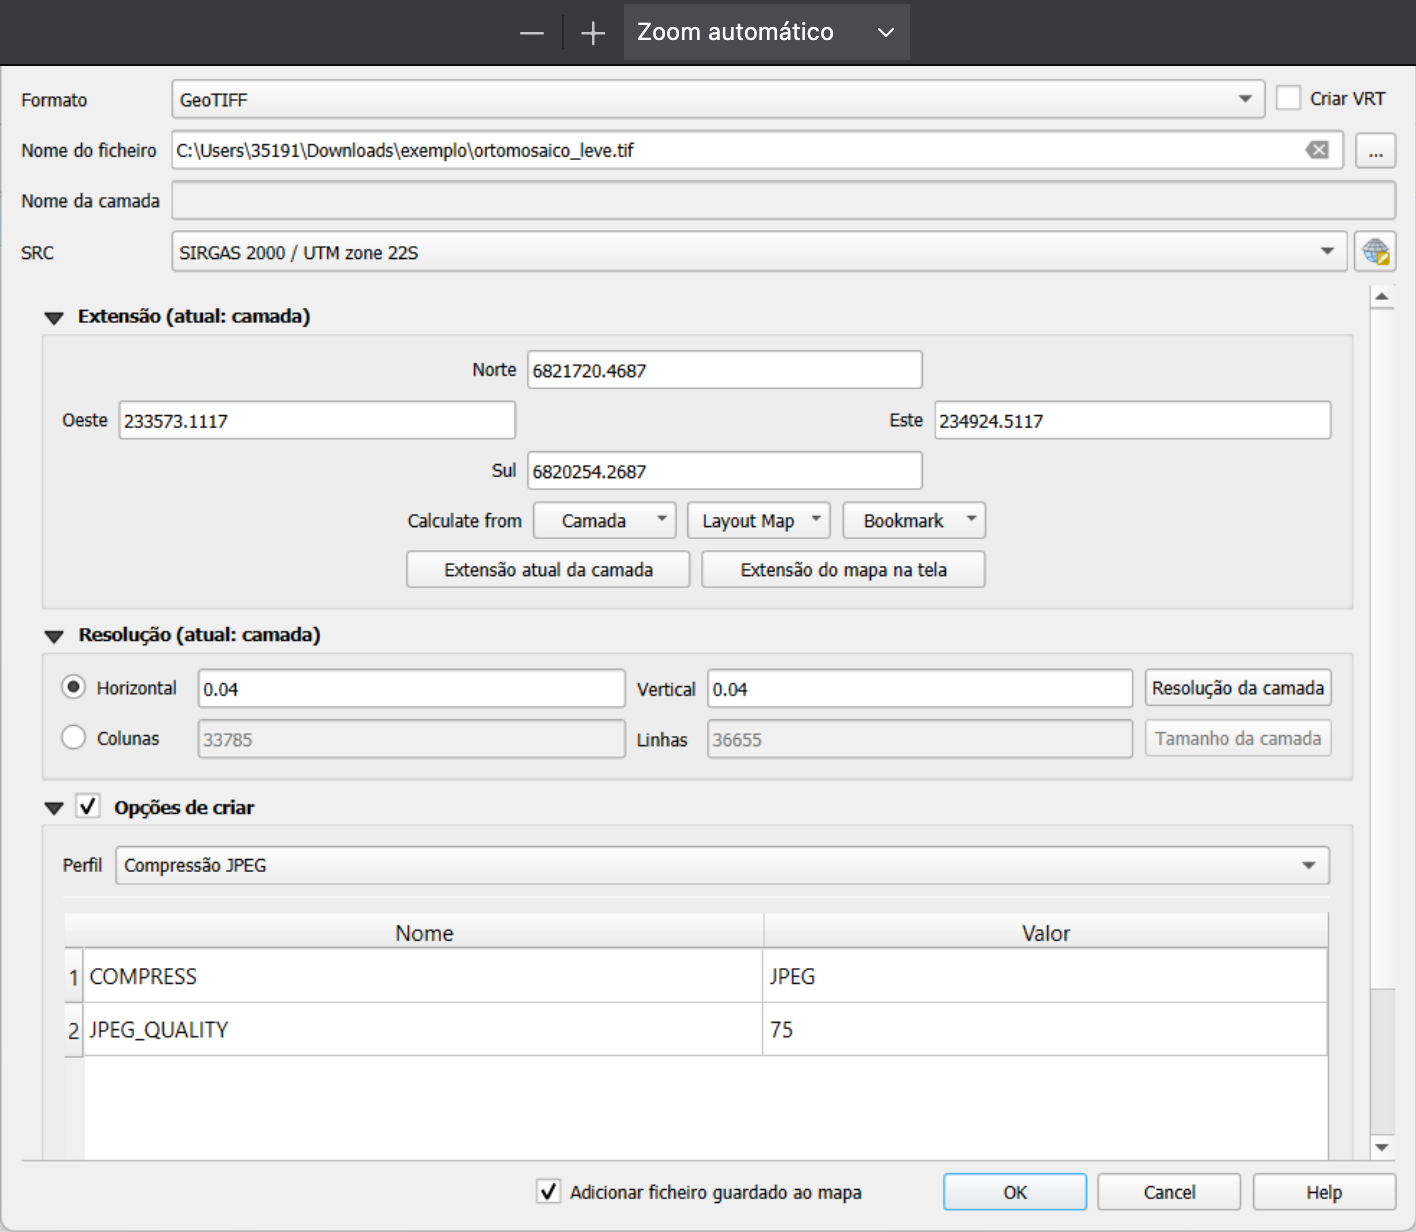Click the zoom in plus icon
The width and height of the screenshot is (1416, 1232).
click(x=593, y=33)
